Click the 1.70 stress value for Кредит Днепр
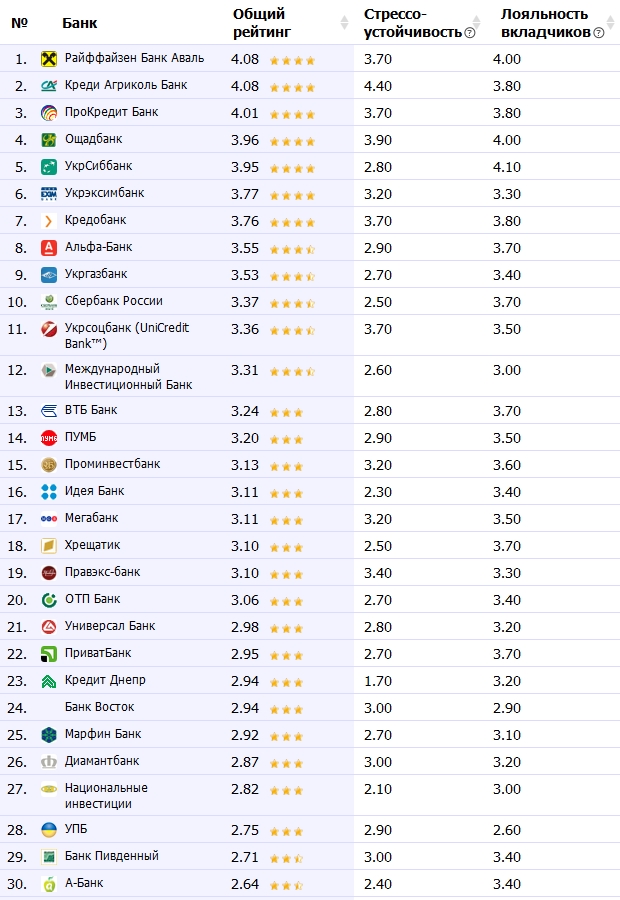The image size is (620, 900). tap(378, 681)
